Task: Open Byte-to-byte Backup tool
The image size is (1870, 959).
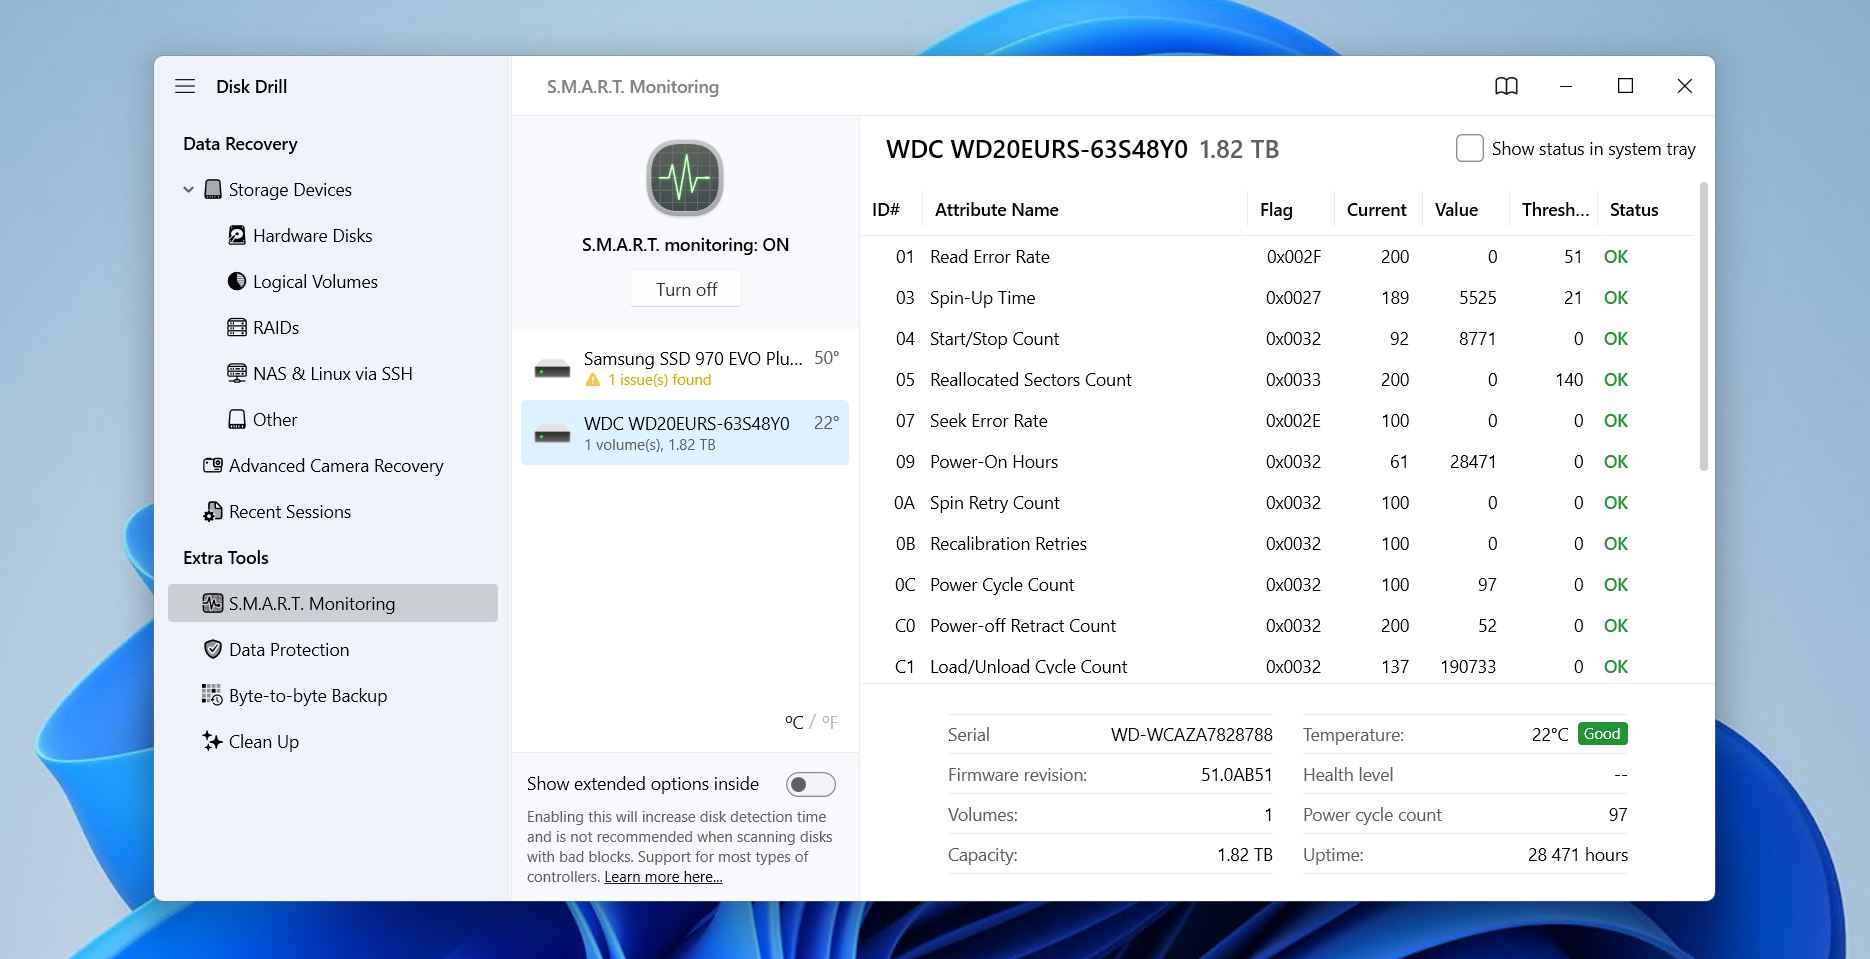Action: pos(307,695)
